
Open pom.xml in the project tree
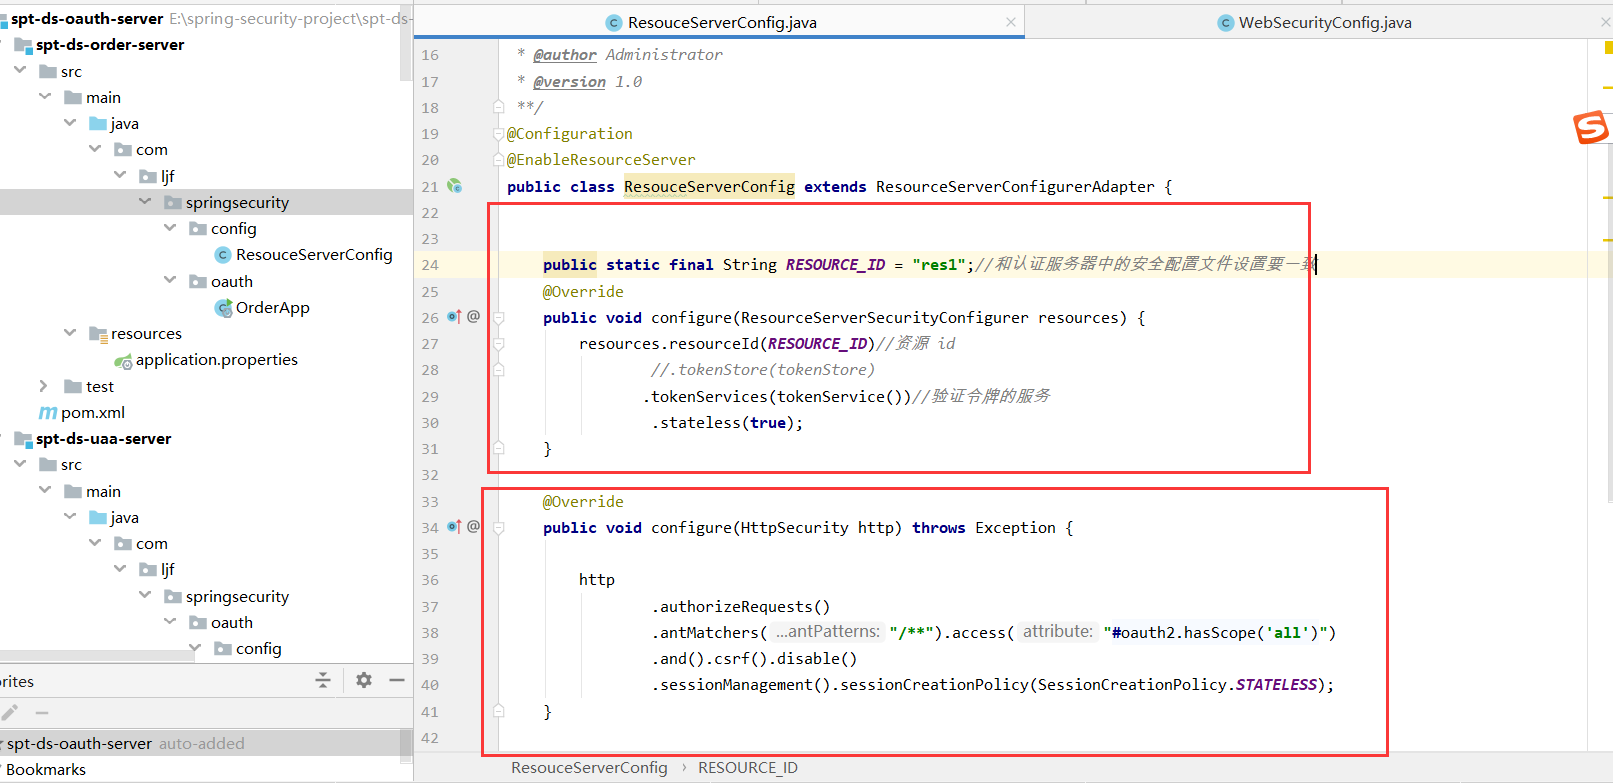(x=92, y=412)
